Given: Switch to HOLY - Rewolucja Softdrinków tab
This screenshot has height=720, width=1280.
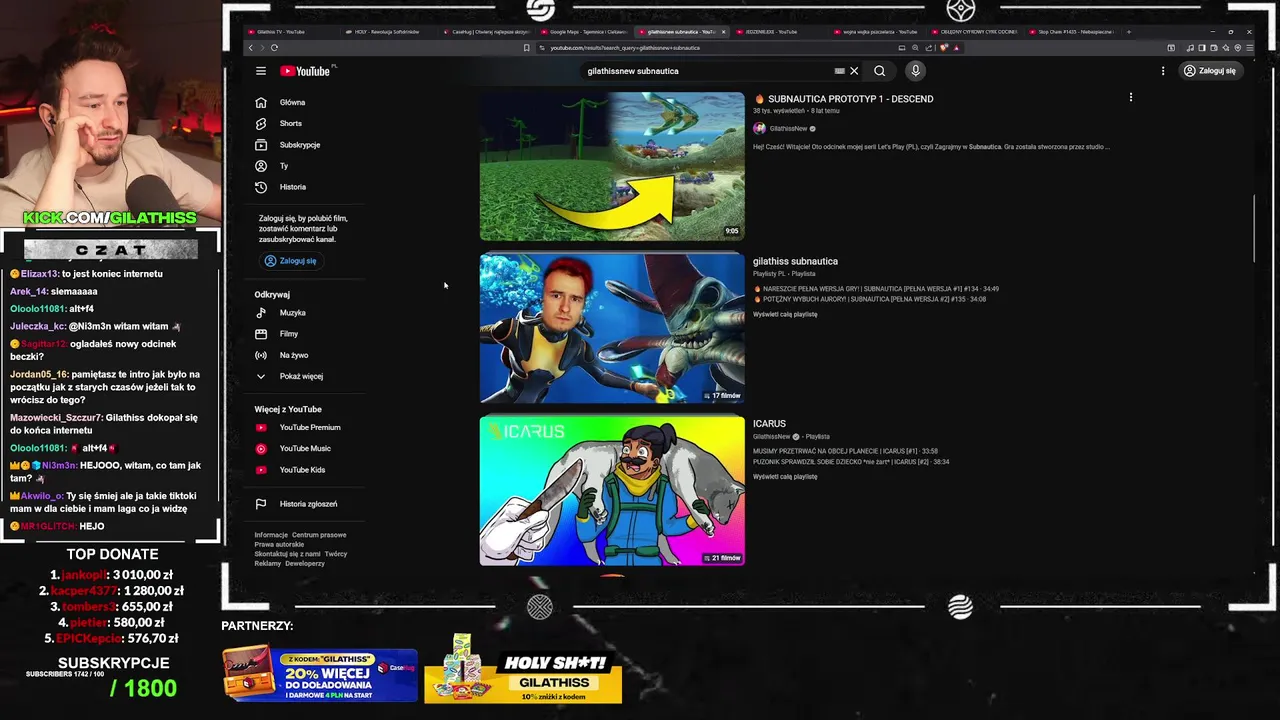Looking at the screenshot, I should coord(386,32).
